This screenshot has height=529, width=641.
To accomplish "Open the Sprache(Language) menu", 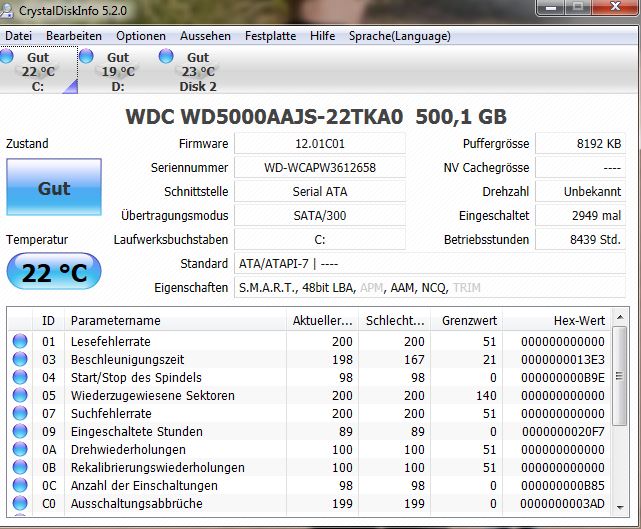I will 400,36.
